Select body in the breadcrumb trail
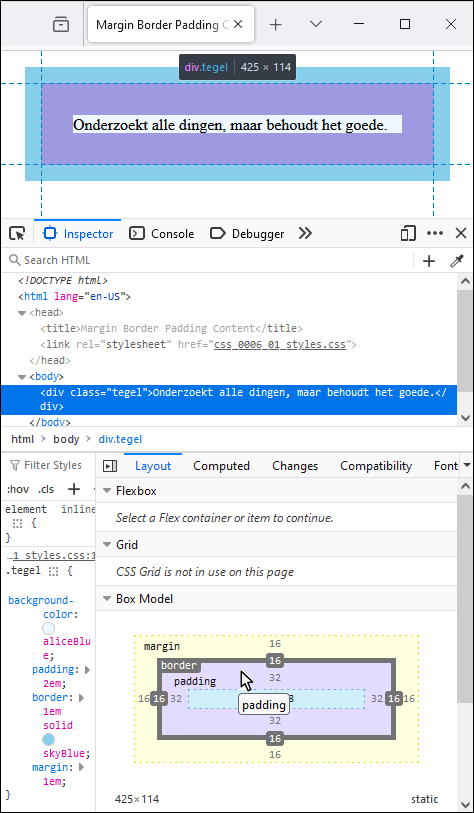 click(x=66, y=440)
